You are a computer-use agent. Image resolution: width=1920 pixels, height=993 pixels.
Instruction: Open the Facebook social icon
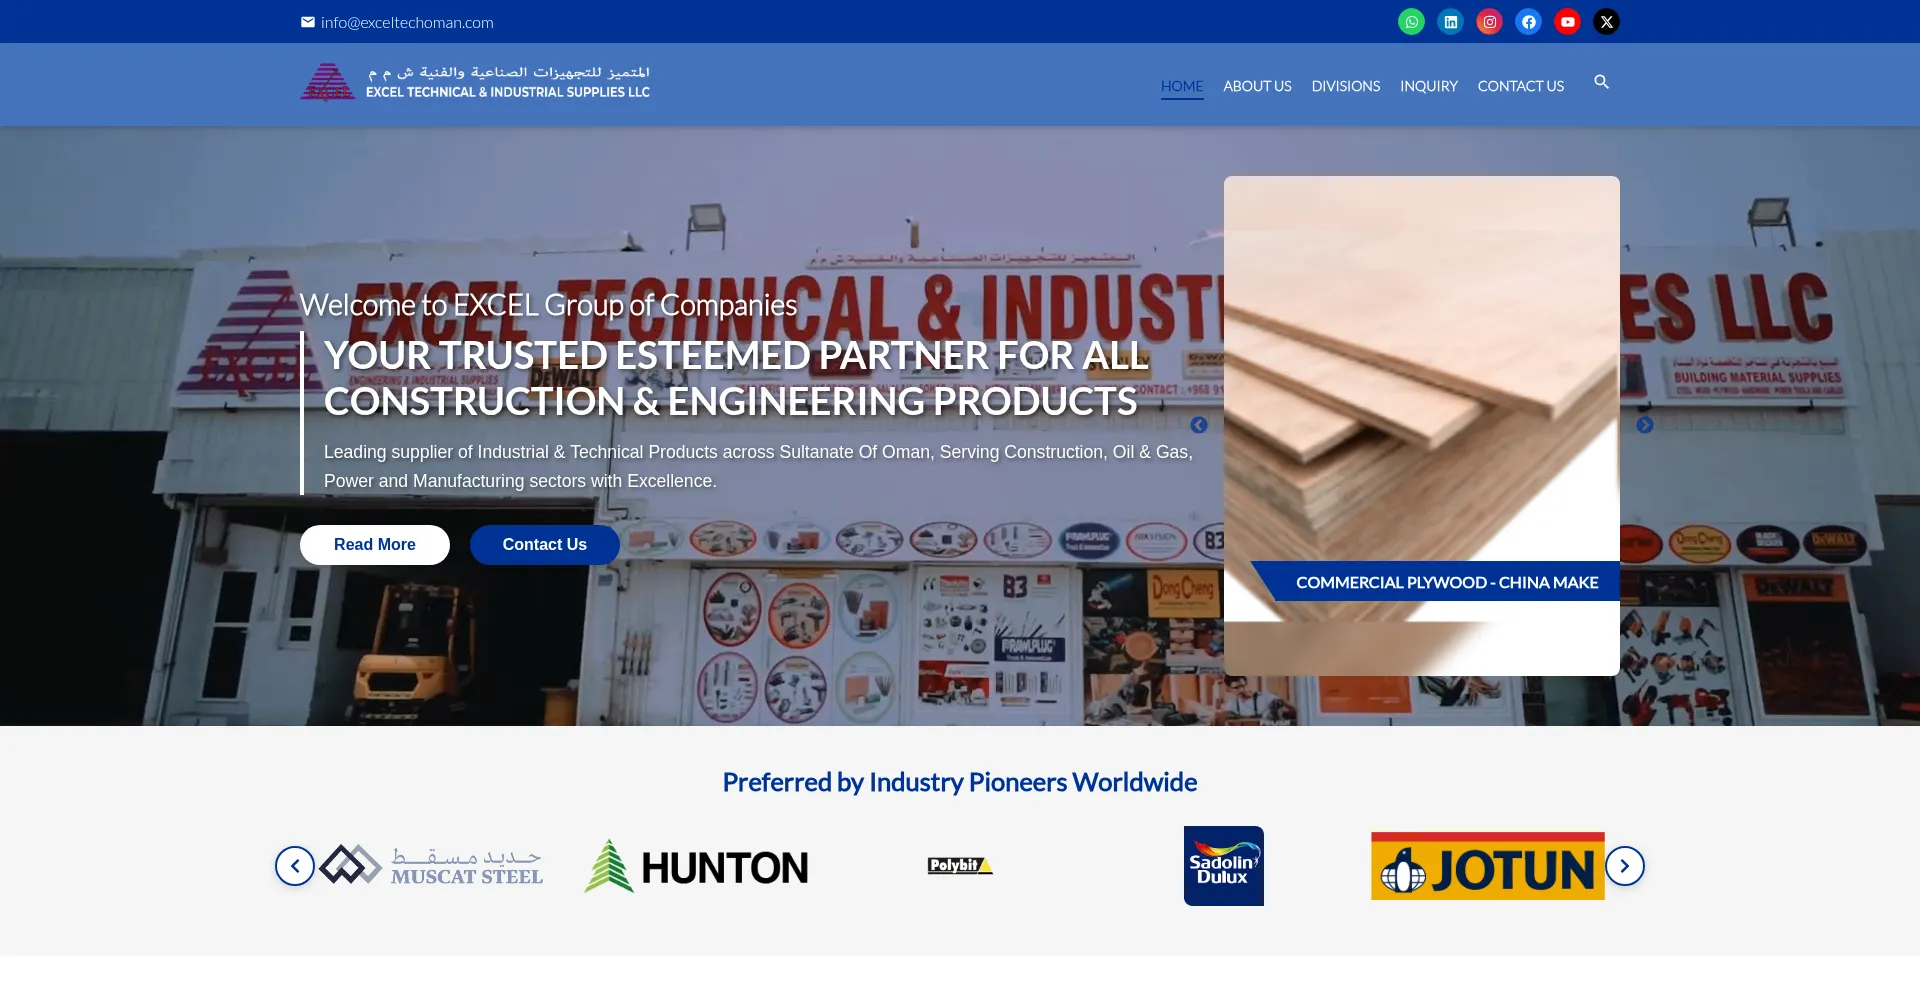[1528, 22]
